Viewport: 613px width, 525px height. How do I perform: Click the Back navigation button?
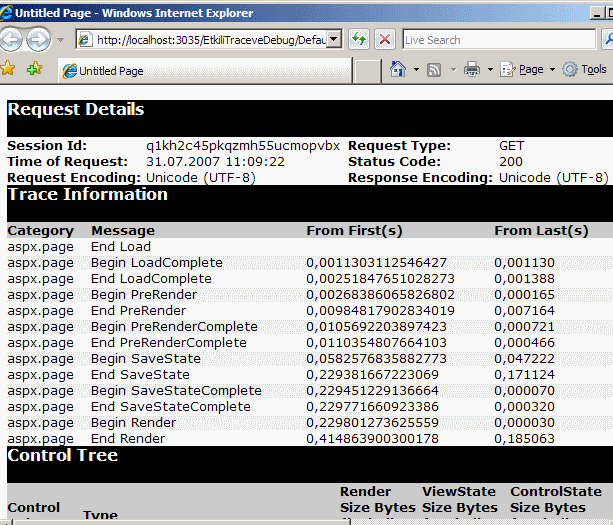click(x=12, y=40)
